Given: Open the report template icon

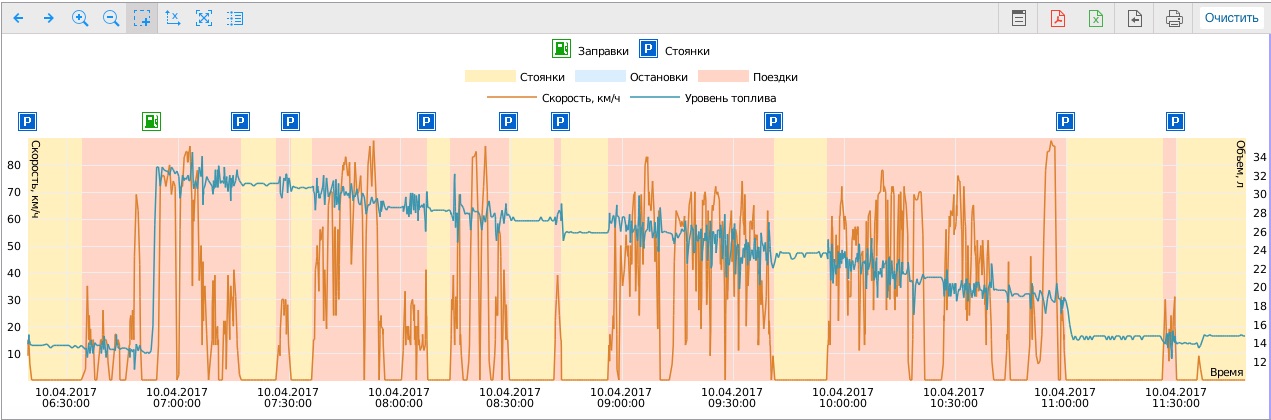Looking at the screenshot, I should coord(1019,18).
